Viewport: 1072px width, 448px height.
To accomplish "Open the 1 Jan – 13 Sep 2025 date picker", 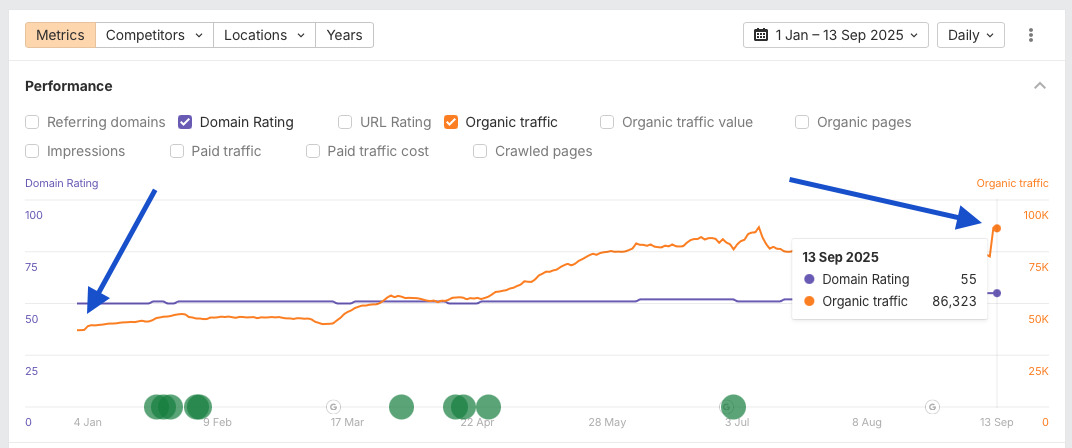I will pyautogui.click(x=835, y=35).
